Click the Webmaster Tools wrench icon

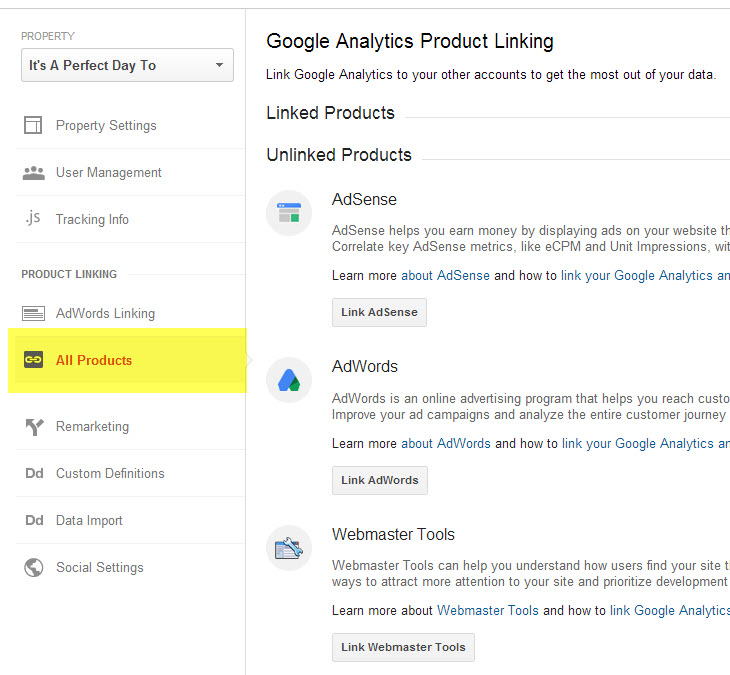(289, 548)
